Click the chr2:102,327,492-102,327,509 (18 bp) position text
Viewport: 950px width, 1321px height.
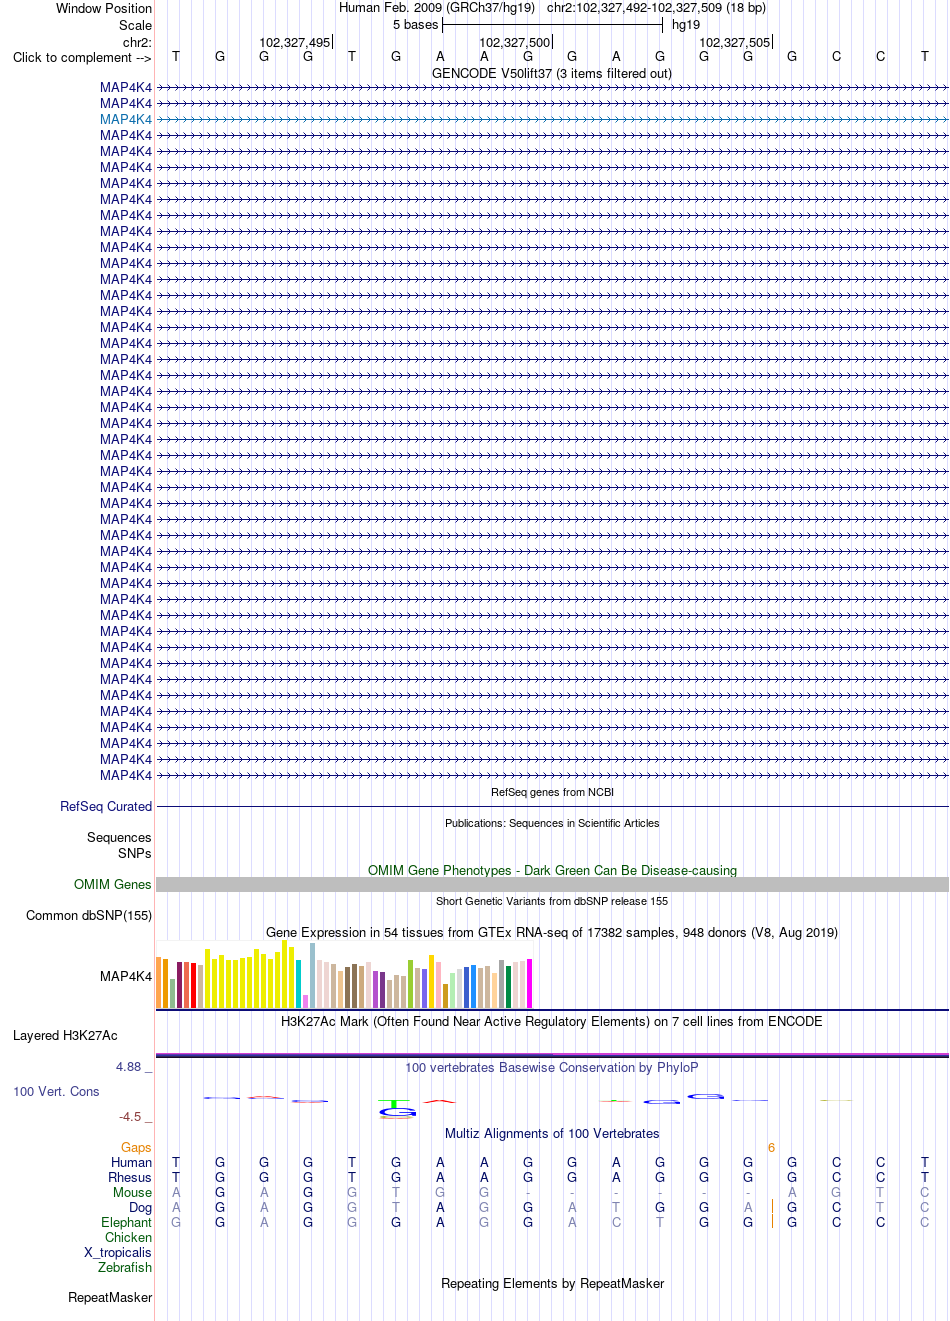pos(656,7)
